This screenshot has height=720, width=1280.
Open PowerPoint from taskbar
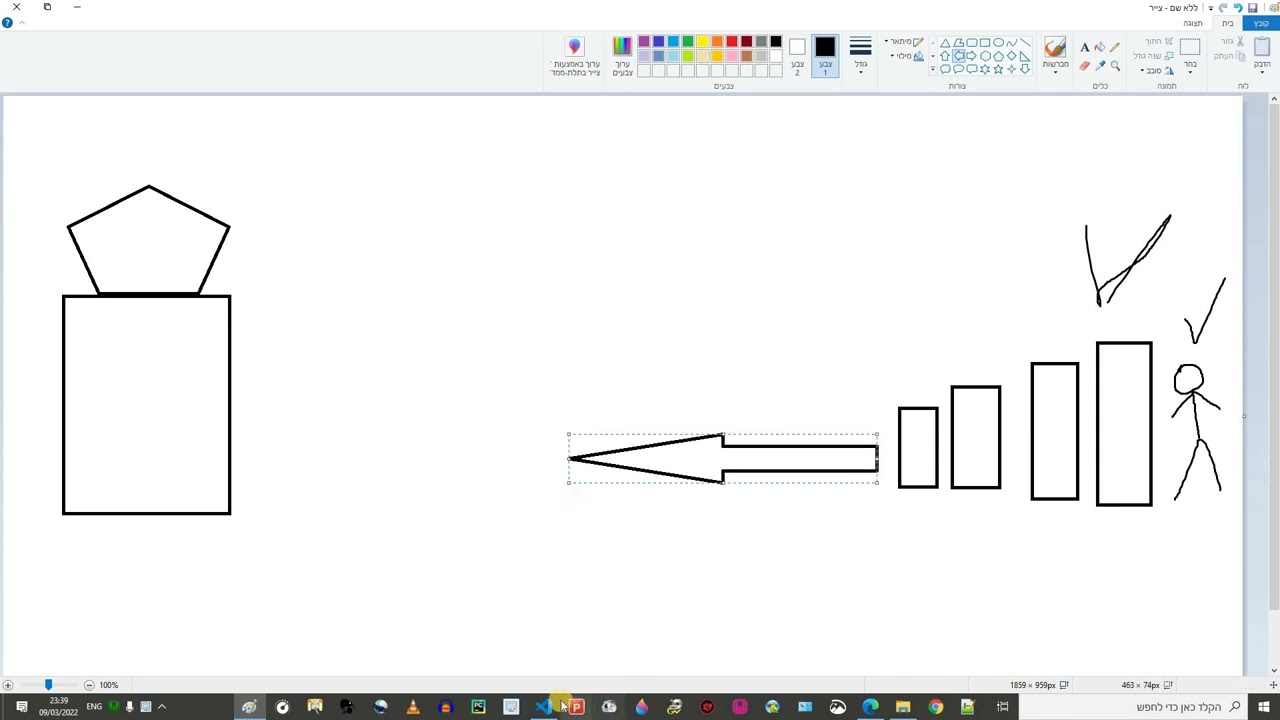pos(576,707)
